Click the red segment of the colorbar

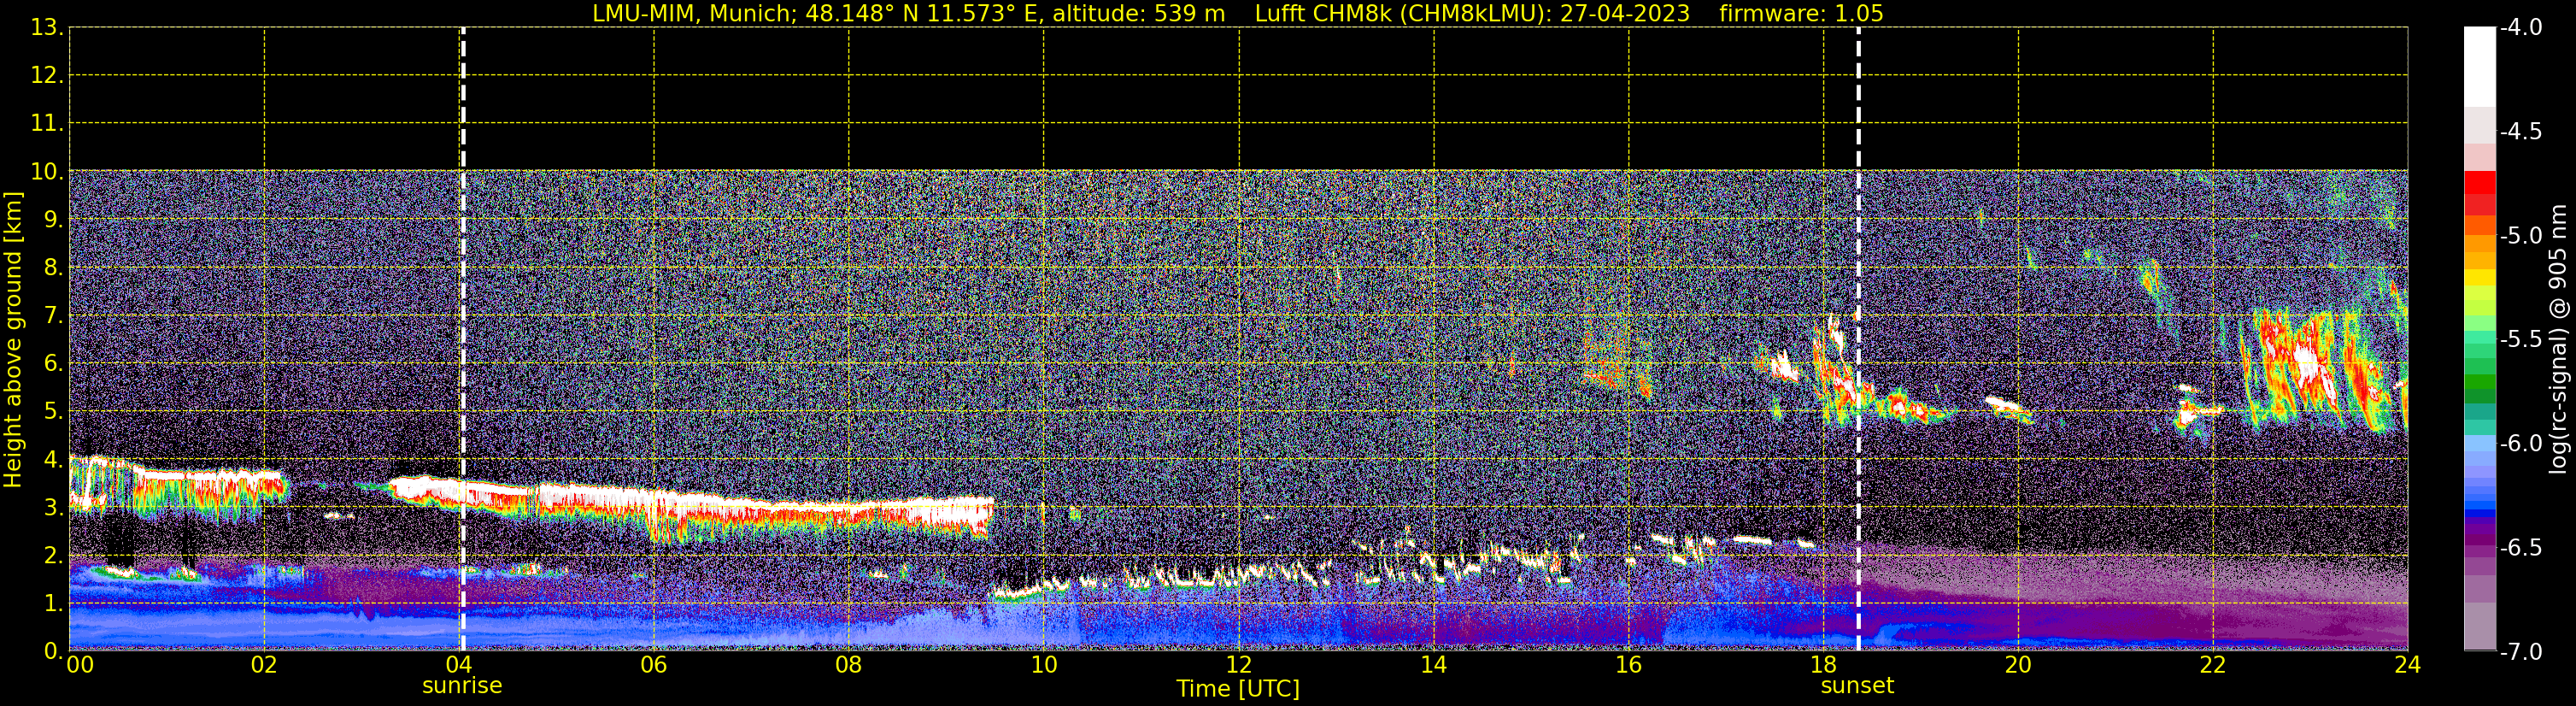coord(2480,182)
